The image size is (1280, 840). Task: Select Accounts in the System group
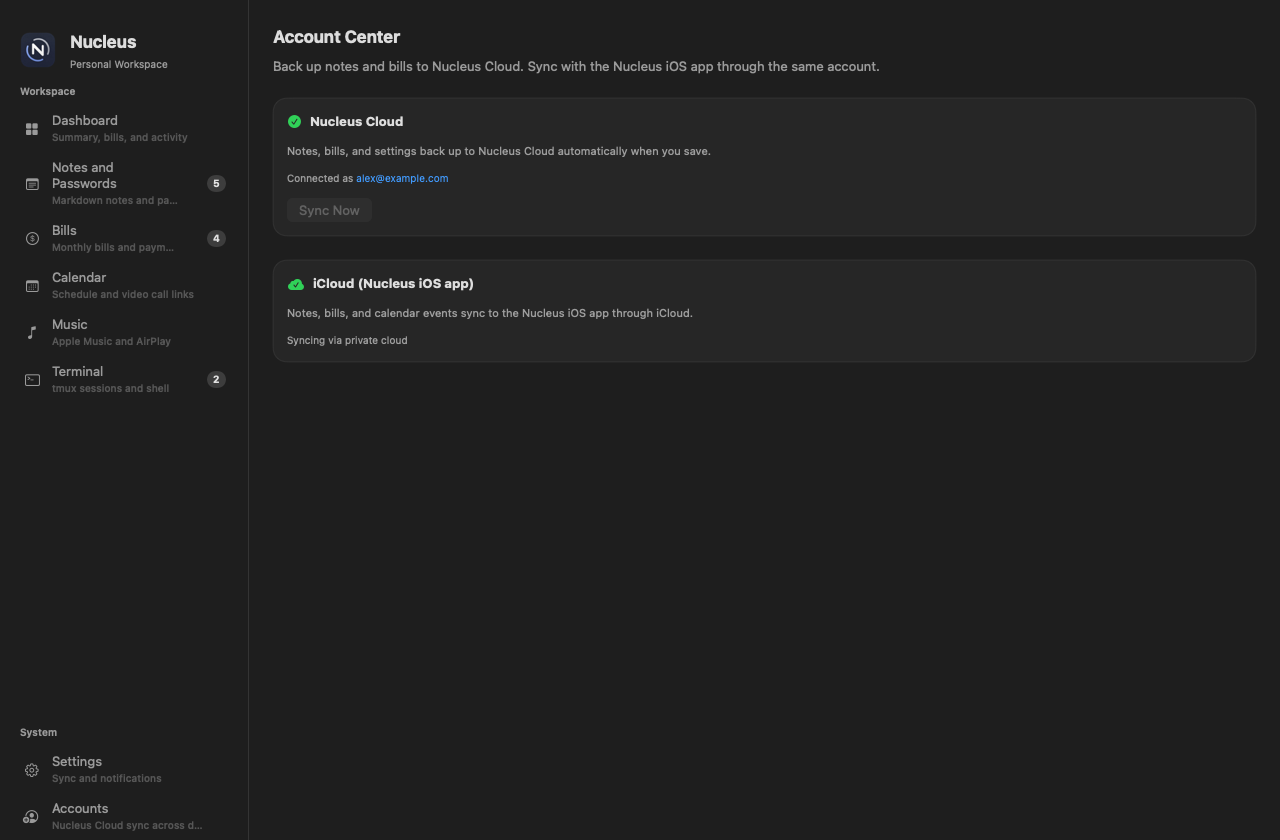coord(124,816)
